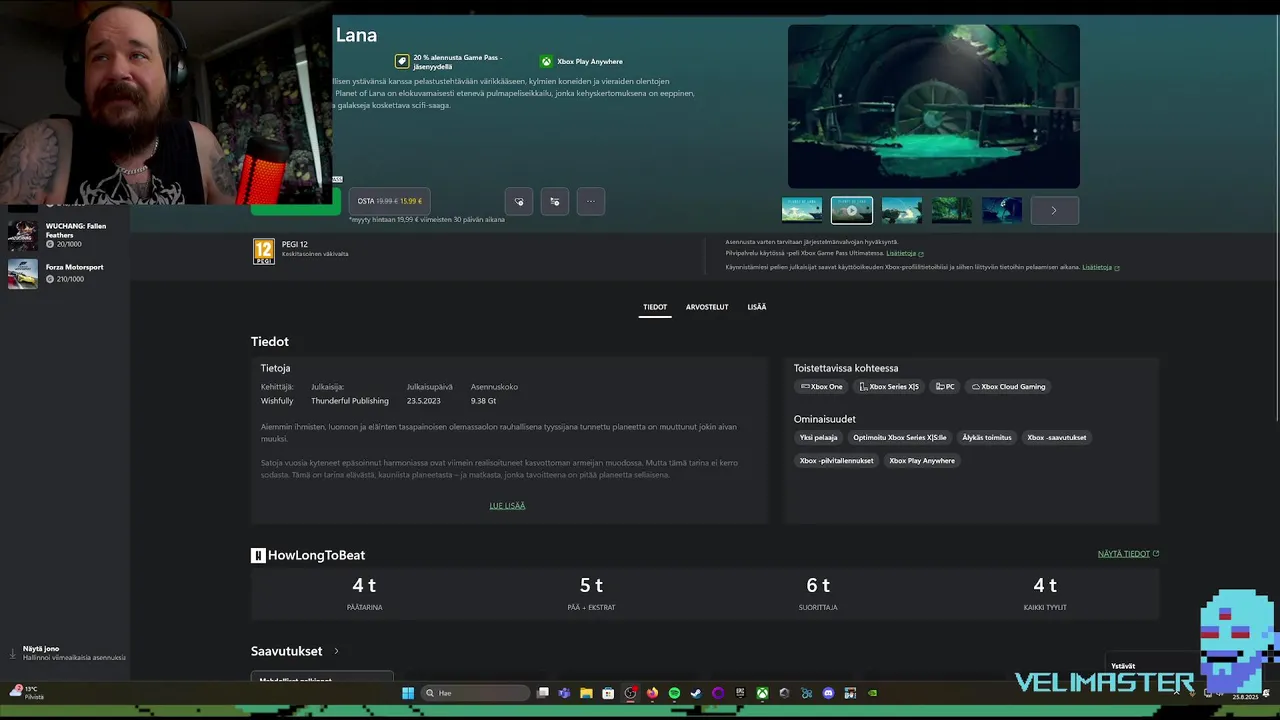The width and height of the screenshot is (1280, 720).
Task: Select the Älykäs toimitus tag
Action: click(987, 438)
